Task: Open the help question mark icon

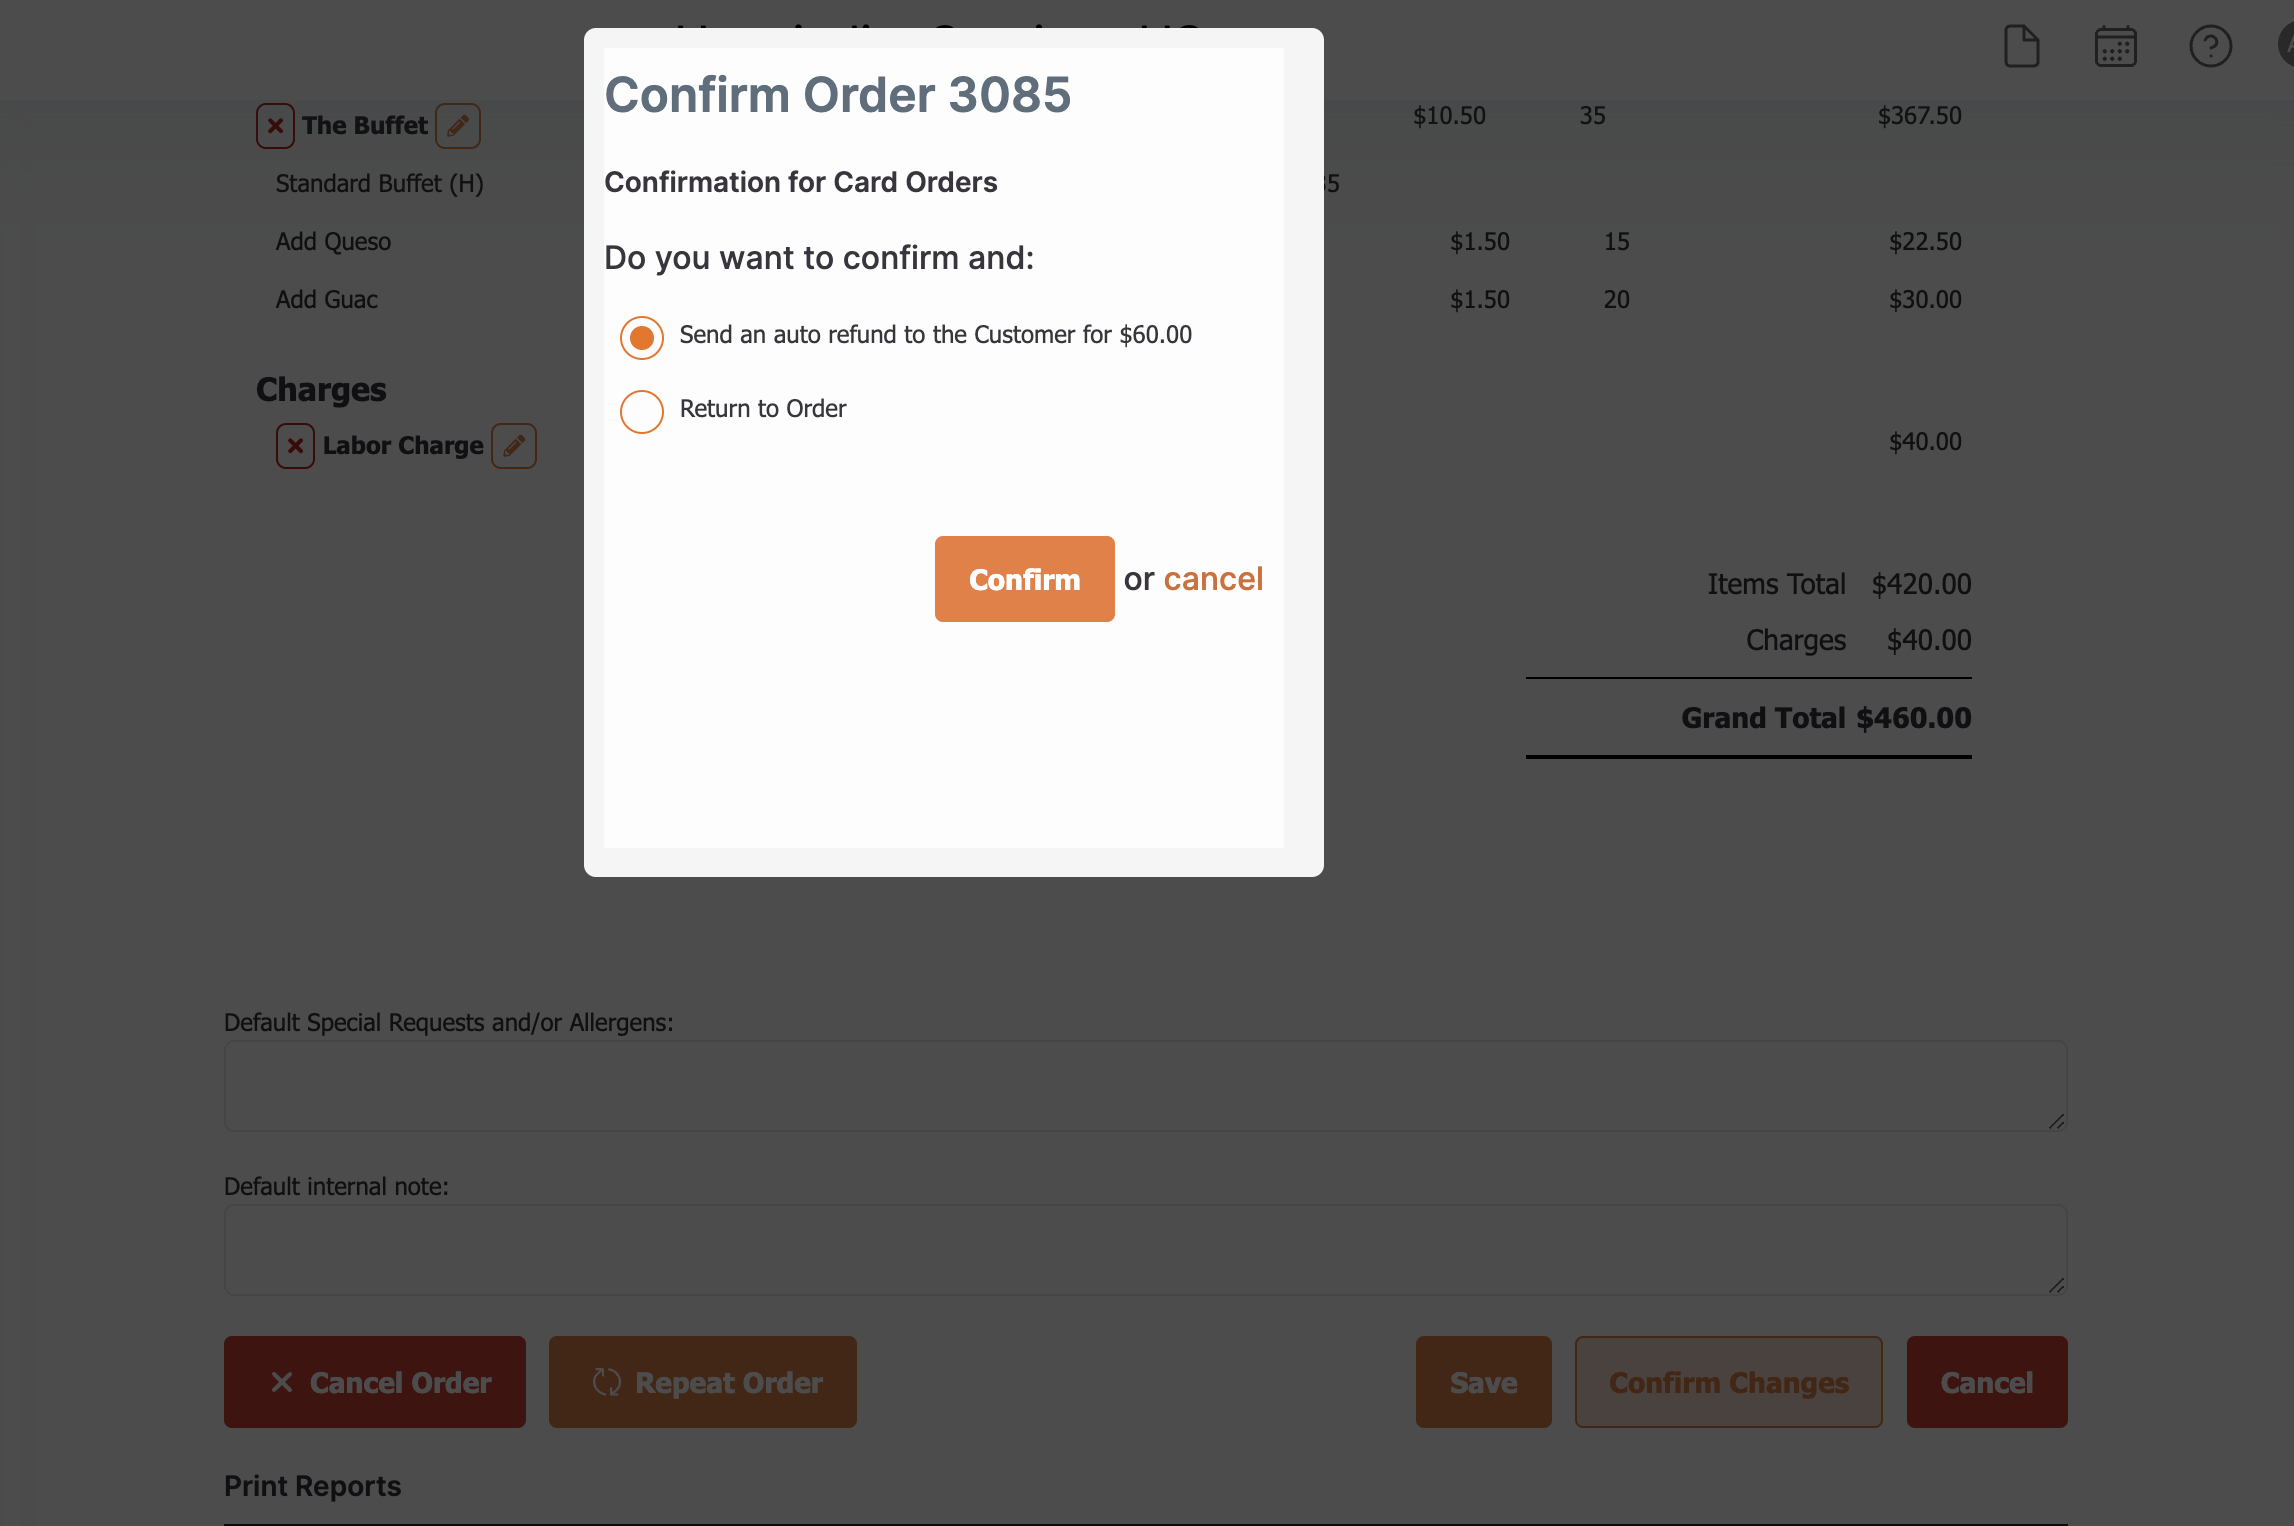Action: tap(2210, 46)
